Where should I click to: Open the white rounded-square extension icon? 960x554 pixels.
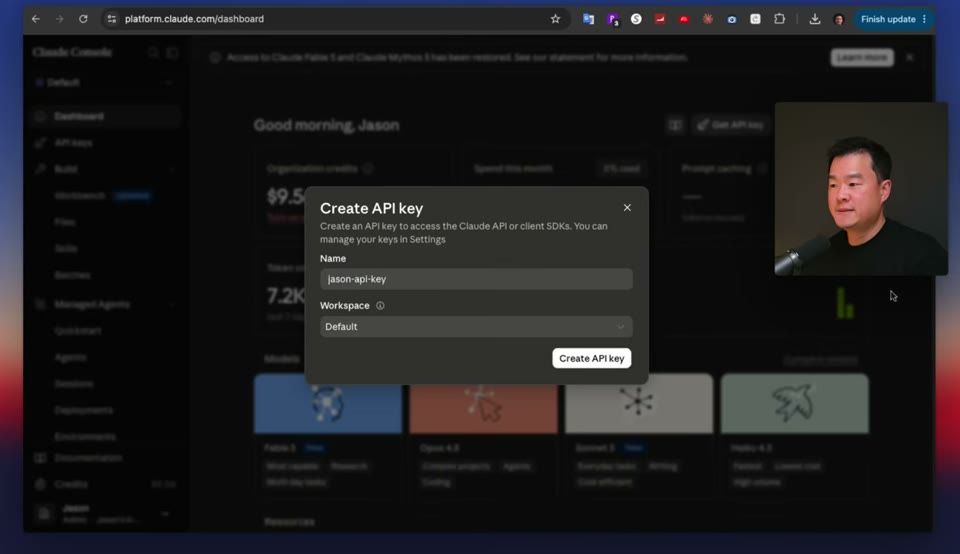point(756,19)
